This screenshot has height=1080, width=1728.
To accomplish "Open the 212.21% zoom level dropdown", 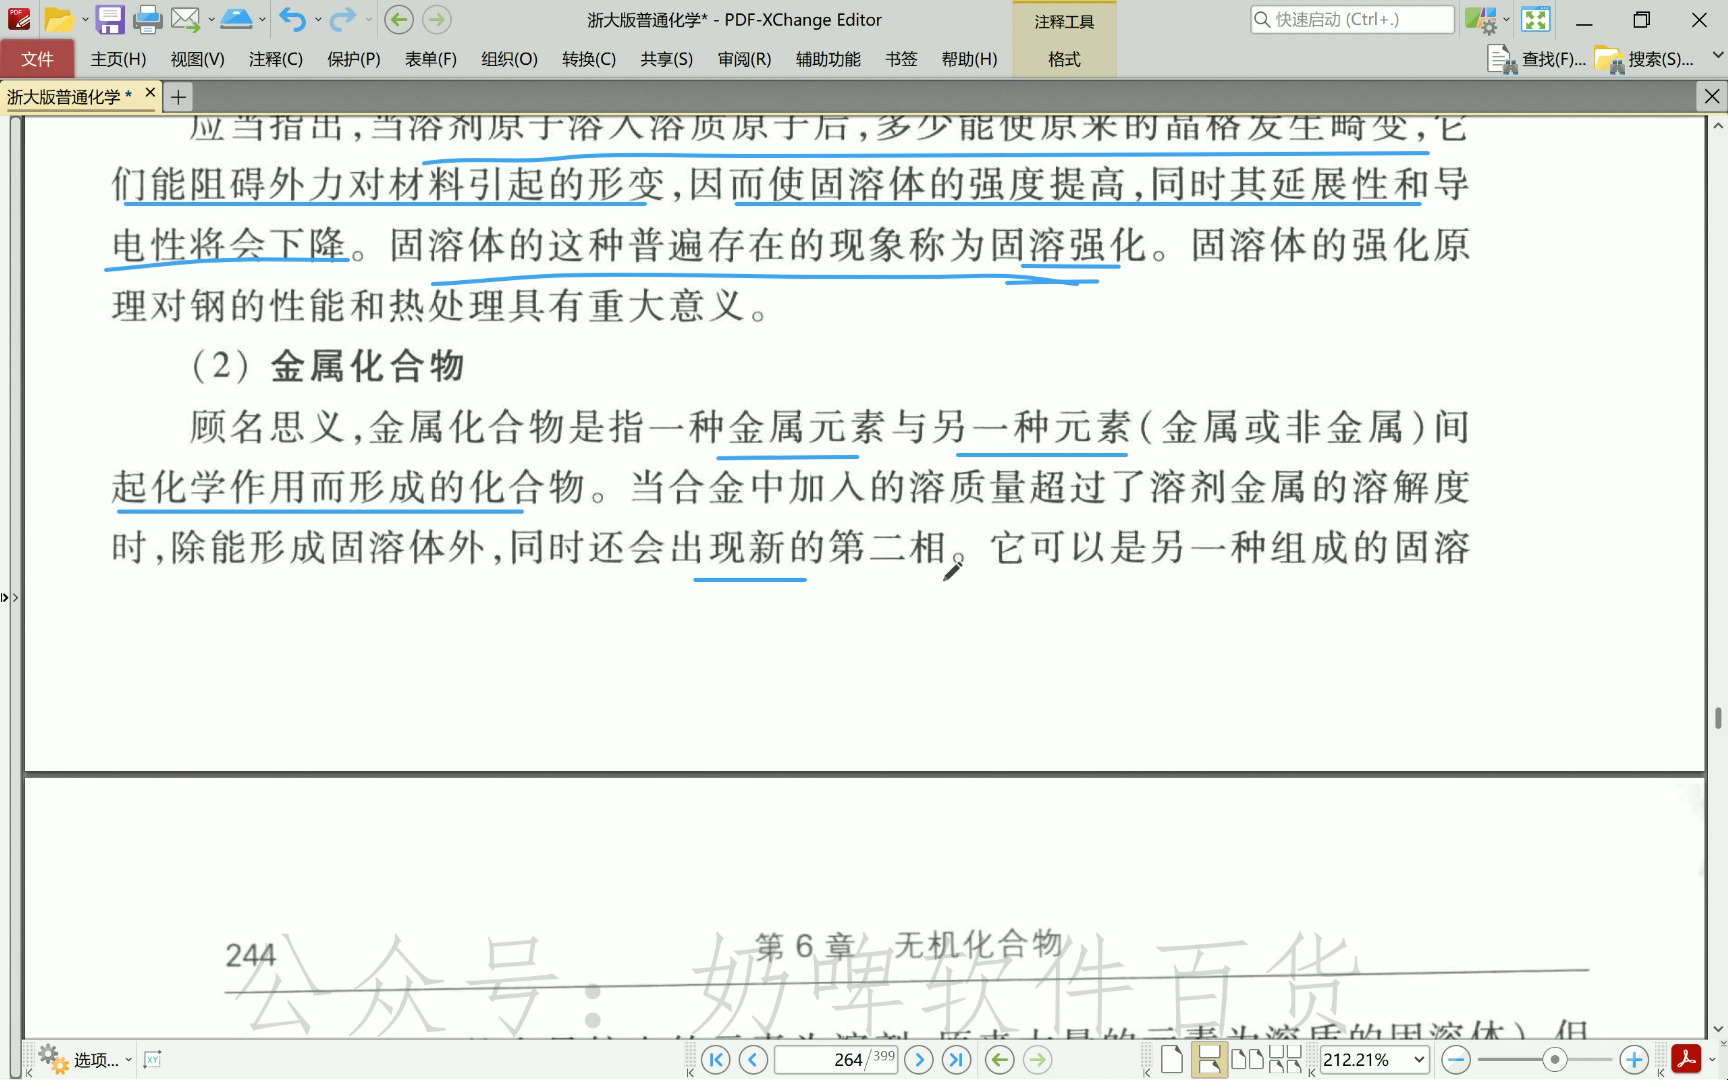I will point(1418,1059).
